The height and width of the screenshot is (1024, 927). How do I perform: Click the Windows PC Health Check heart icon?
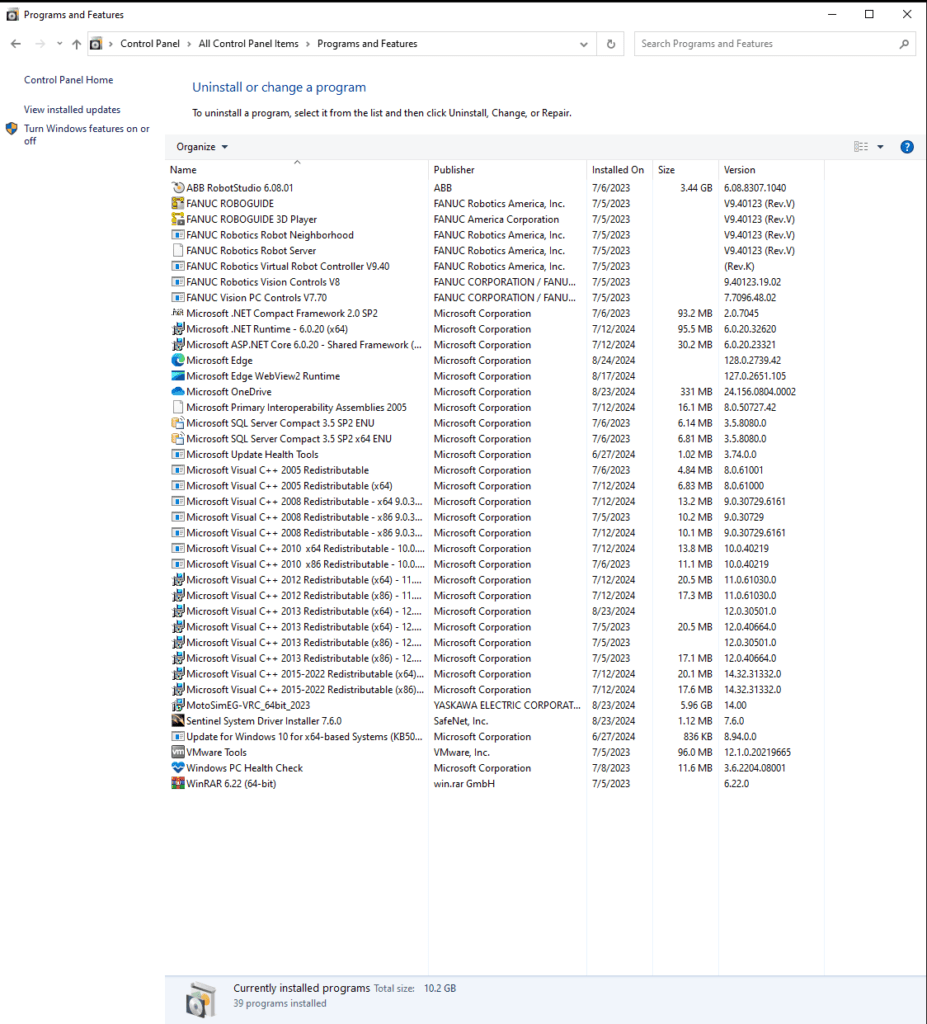178,767
